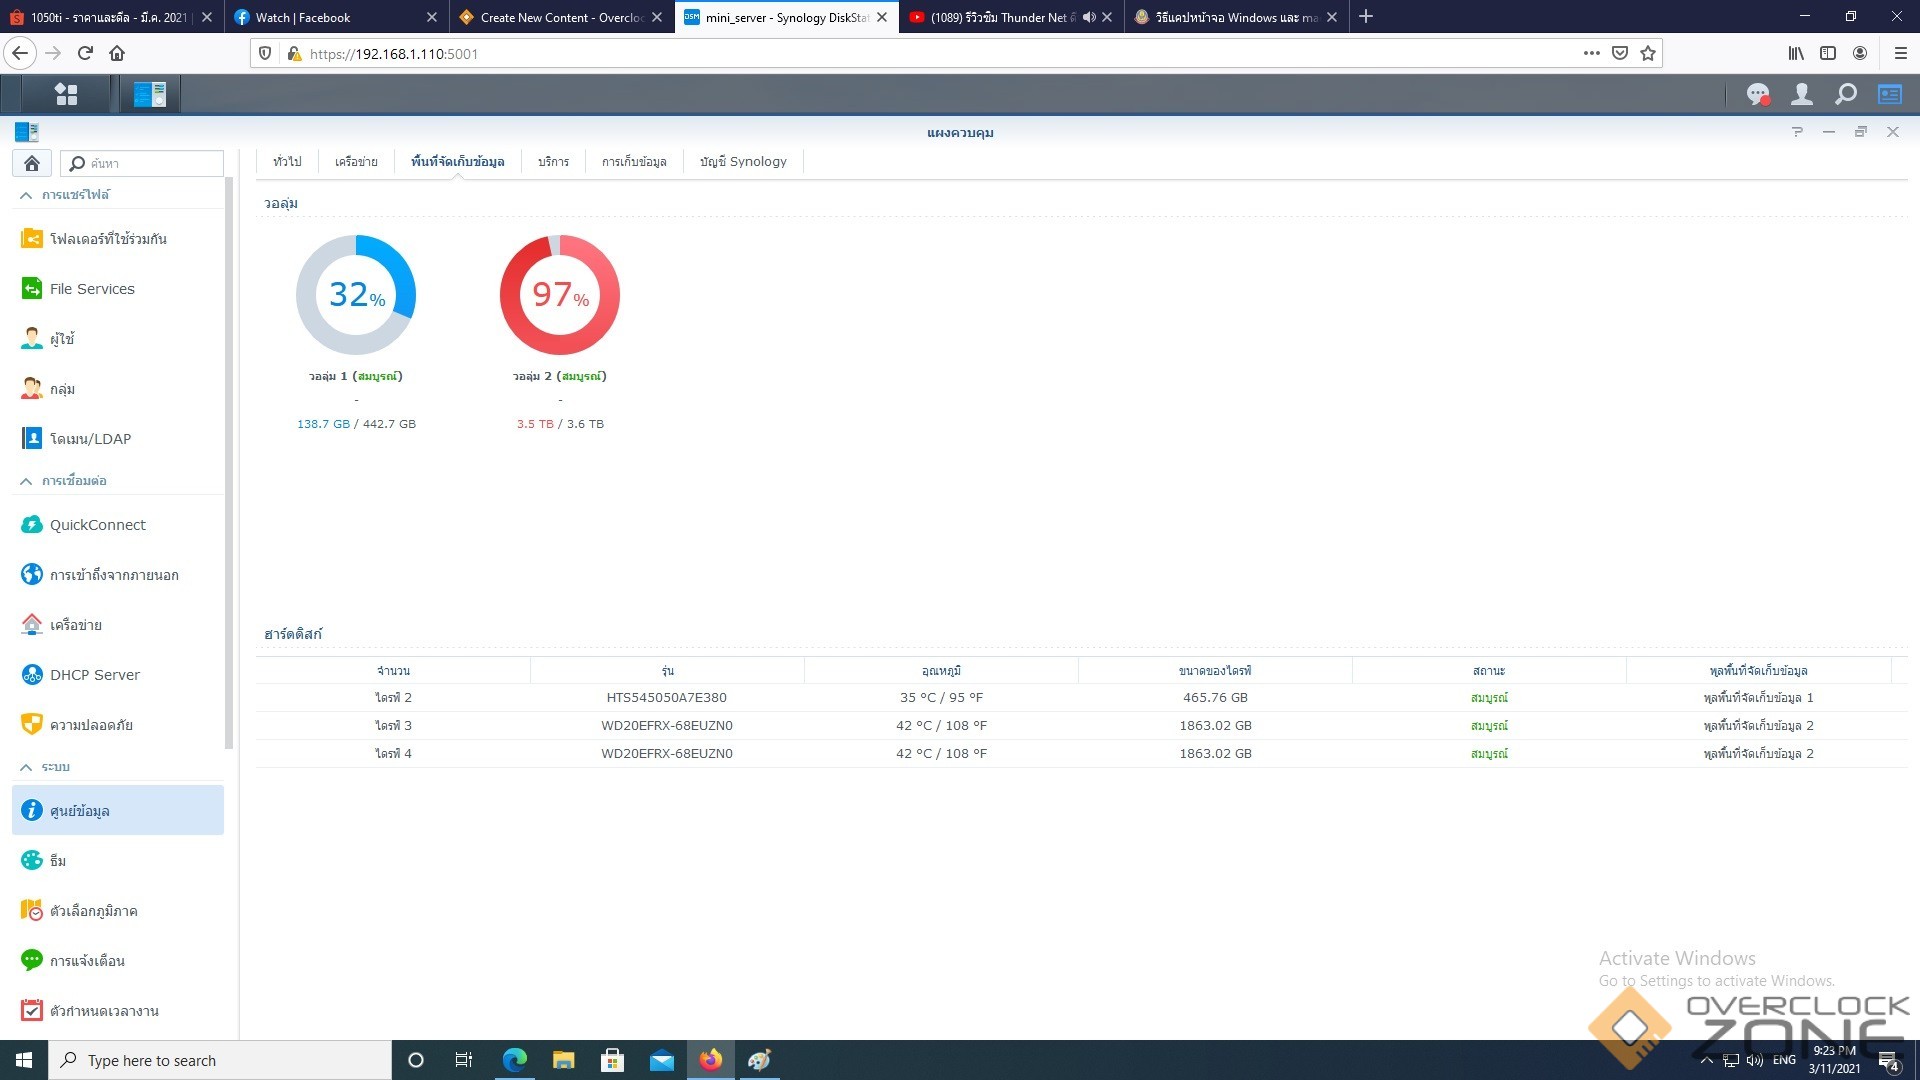Click the Control Panel search field
This screenshot has width=1920, height=1080.
coord(150,163)
